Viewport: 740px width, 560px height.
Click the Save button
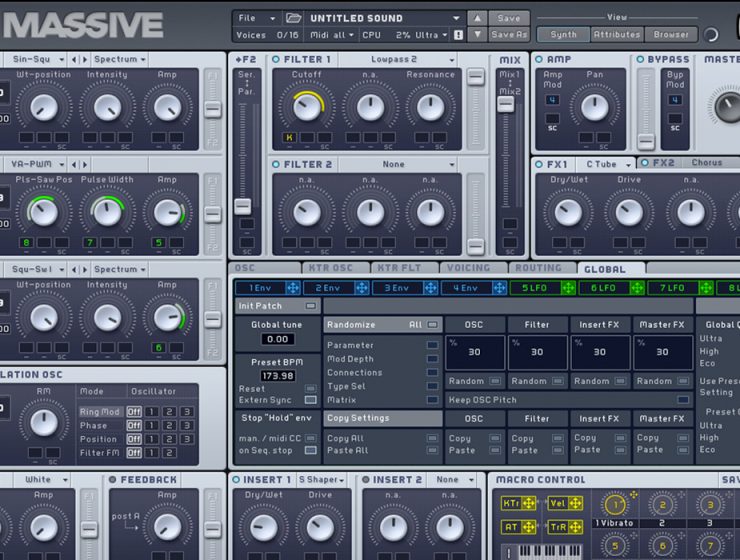click(509, 18)
